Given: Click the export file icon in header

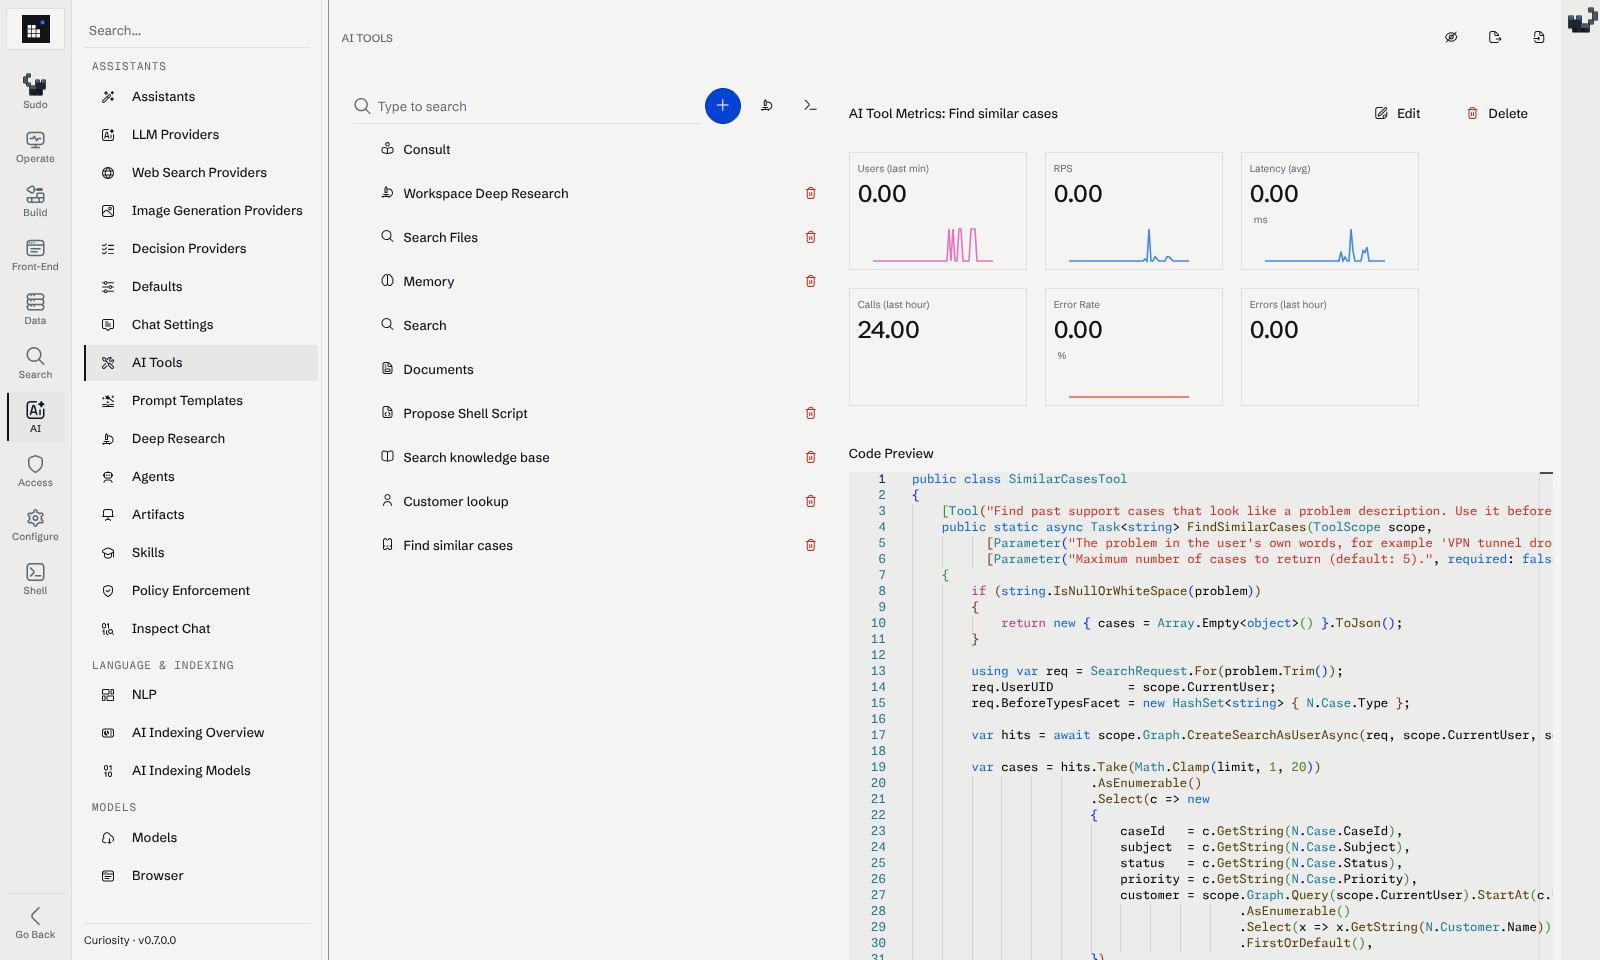Looking at the screenshot, I should pos(1495,37).
